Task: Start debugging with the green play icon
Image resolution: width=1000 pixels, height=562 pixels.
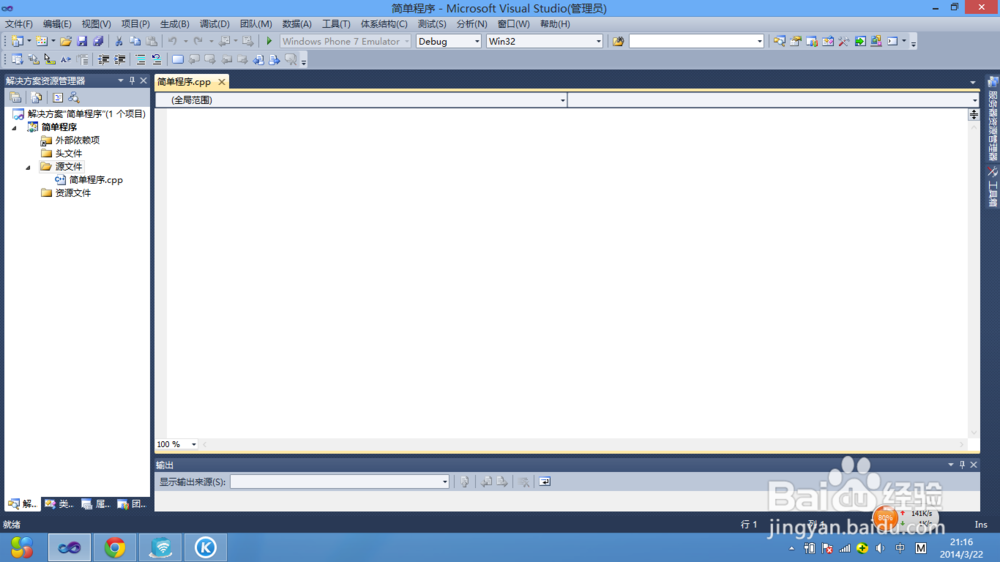Action: (269, 41)
